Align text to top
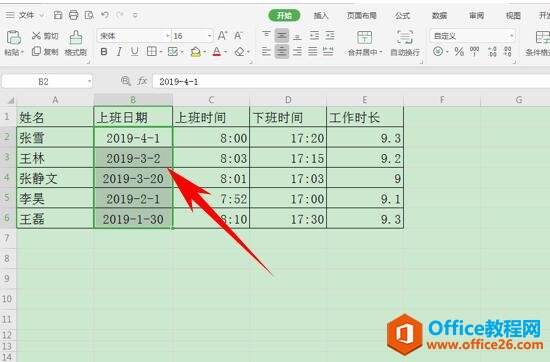Image resolution: width=550 pixels, height=362 pixels. [266, 35]
